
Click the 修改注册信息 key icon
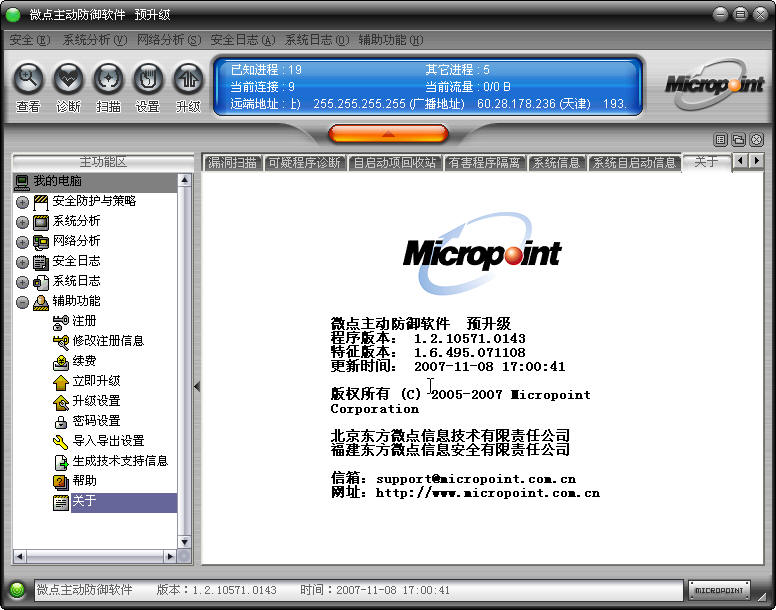[x=60, y=342]
